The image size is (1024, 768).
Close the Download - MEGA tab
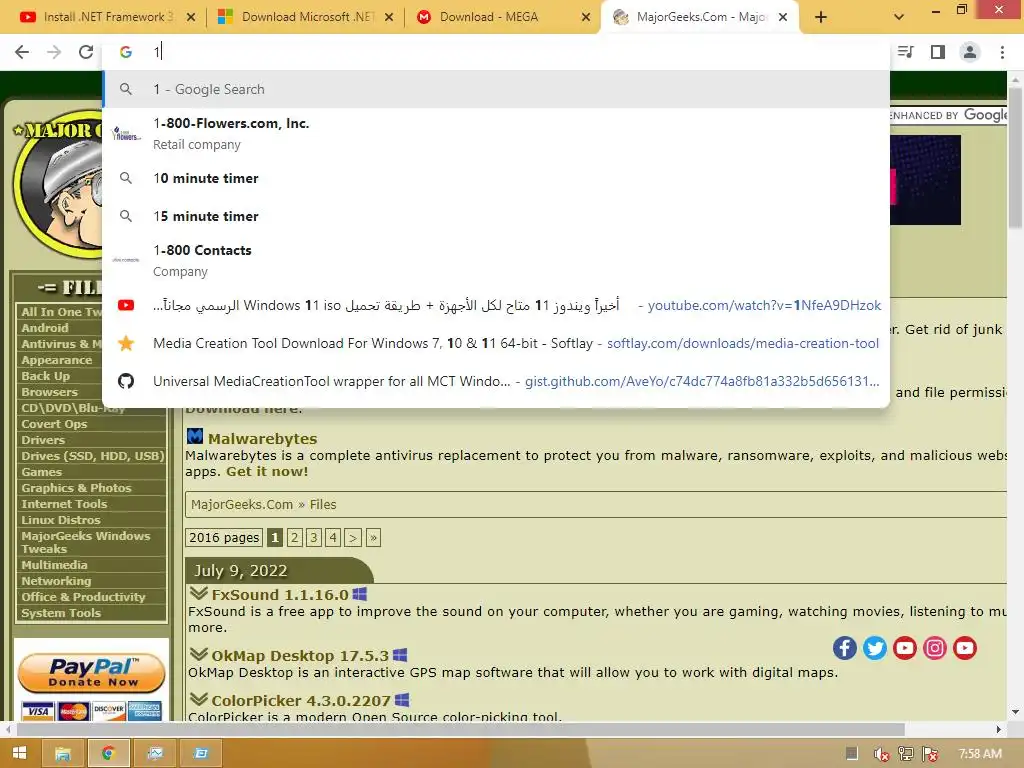(586, 18)
